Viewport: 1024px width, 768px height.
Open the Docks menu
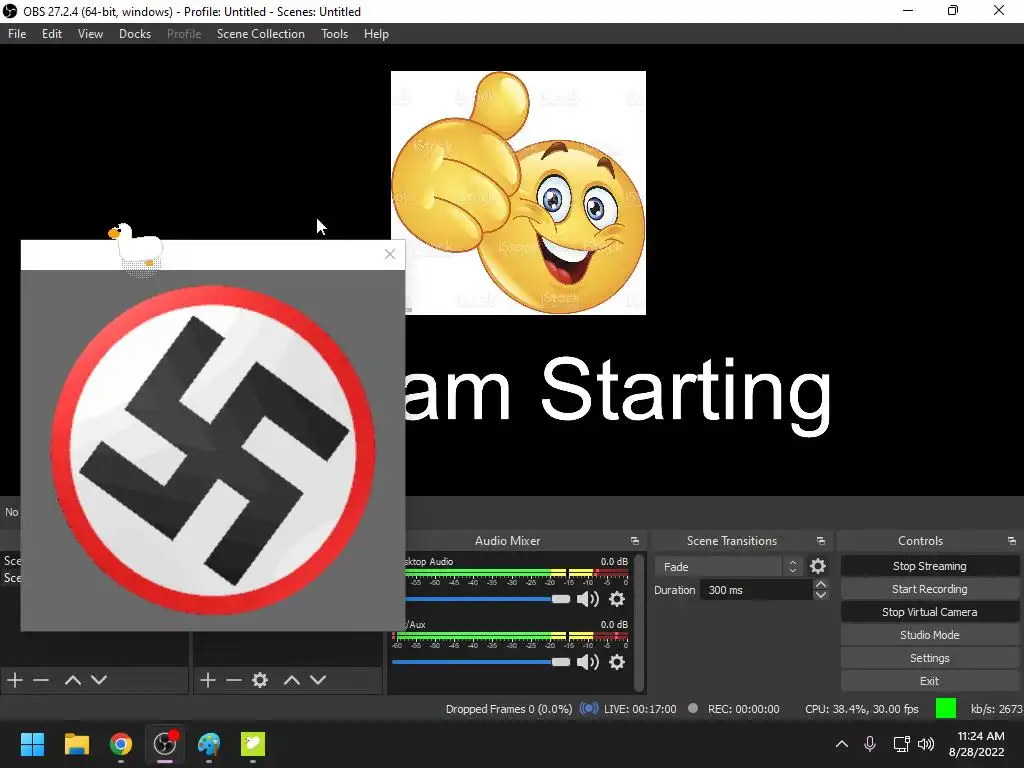pyautogui.click(x=135, y=34)
